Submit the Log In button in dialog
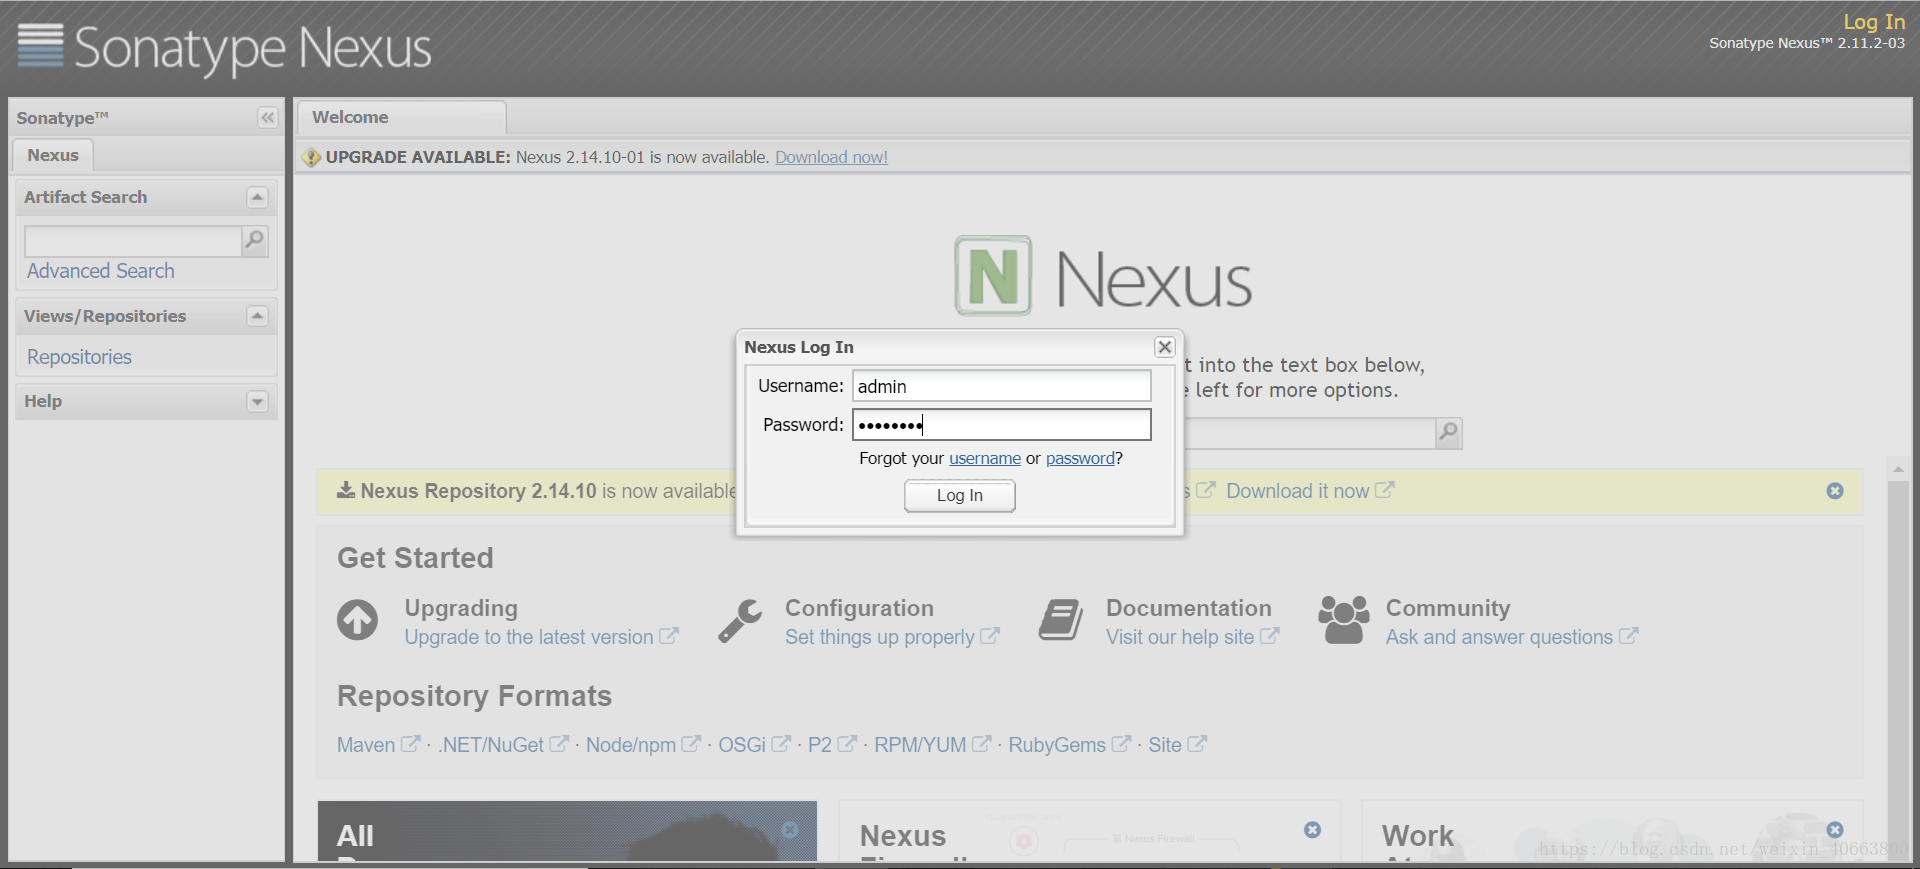This screenshot has height=869, width=1920. [x=960, y=495]
